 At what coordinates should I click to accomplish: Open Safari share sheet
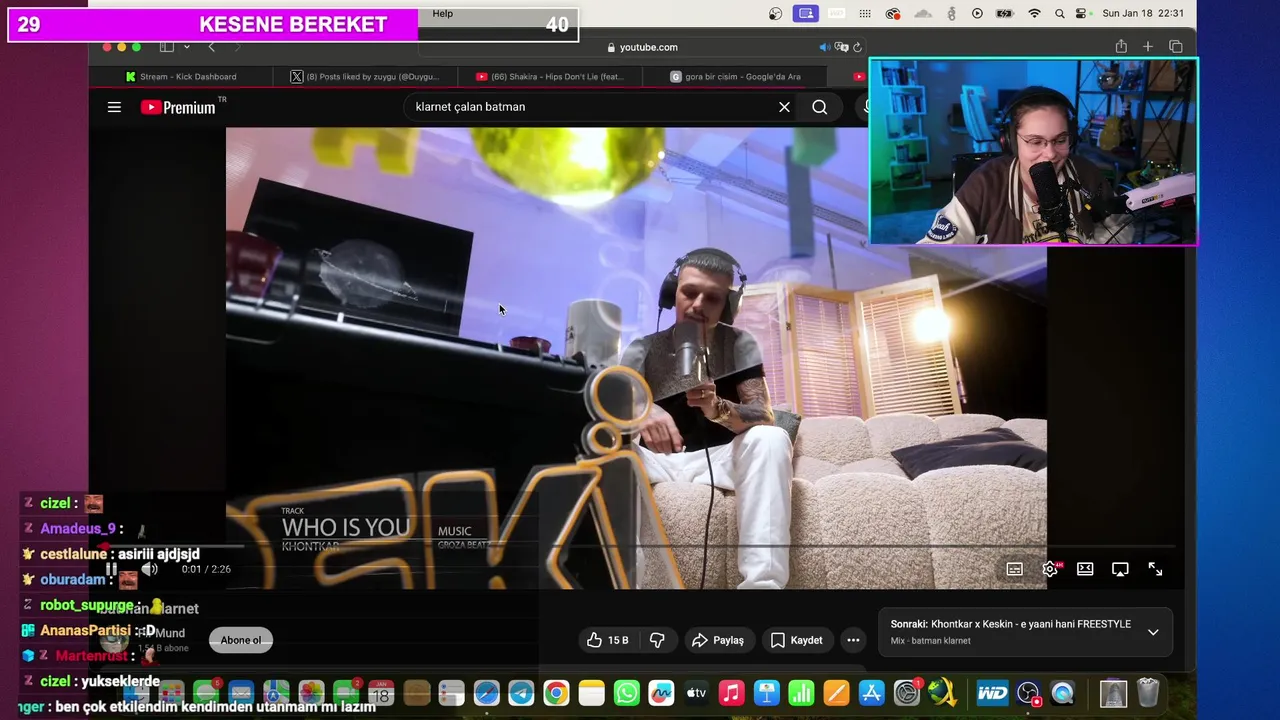coord(1121,47)
